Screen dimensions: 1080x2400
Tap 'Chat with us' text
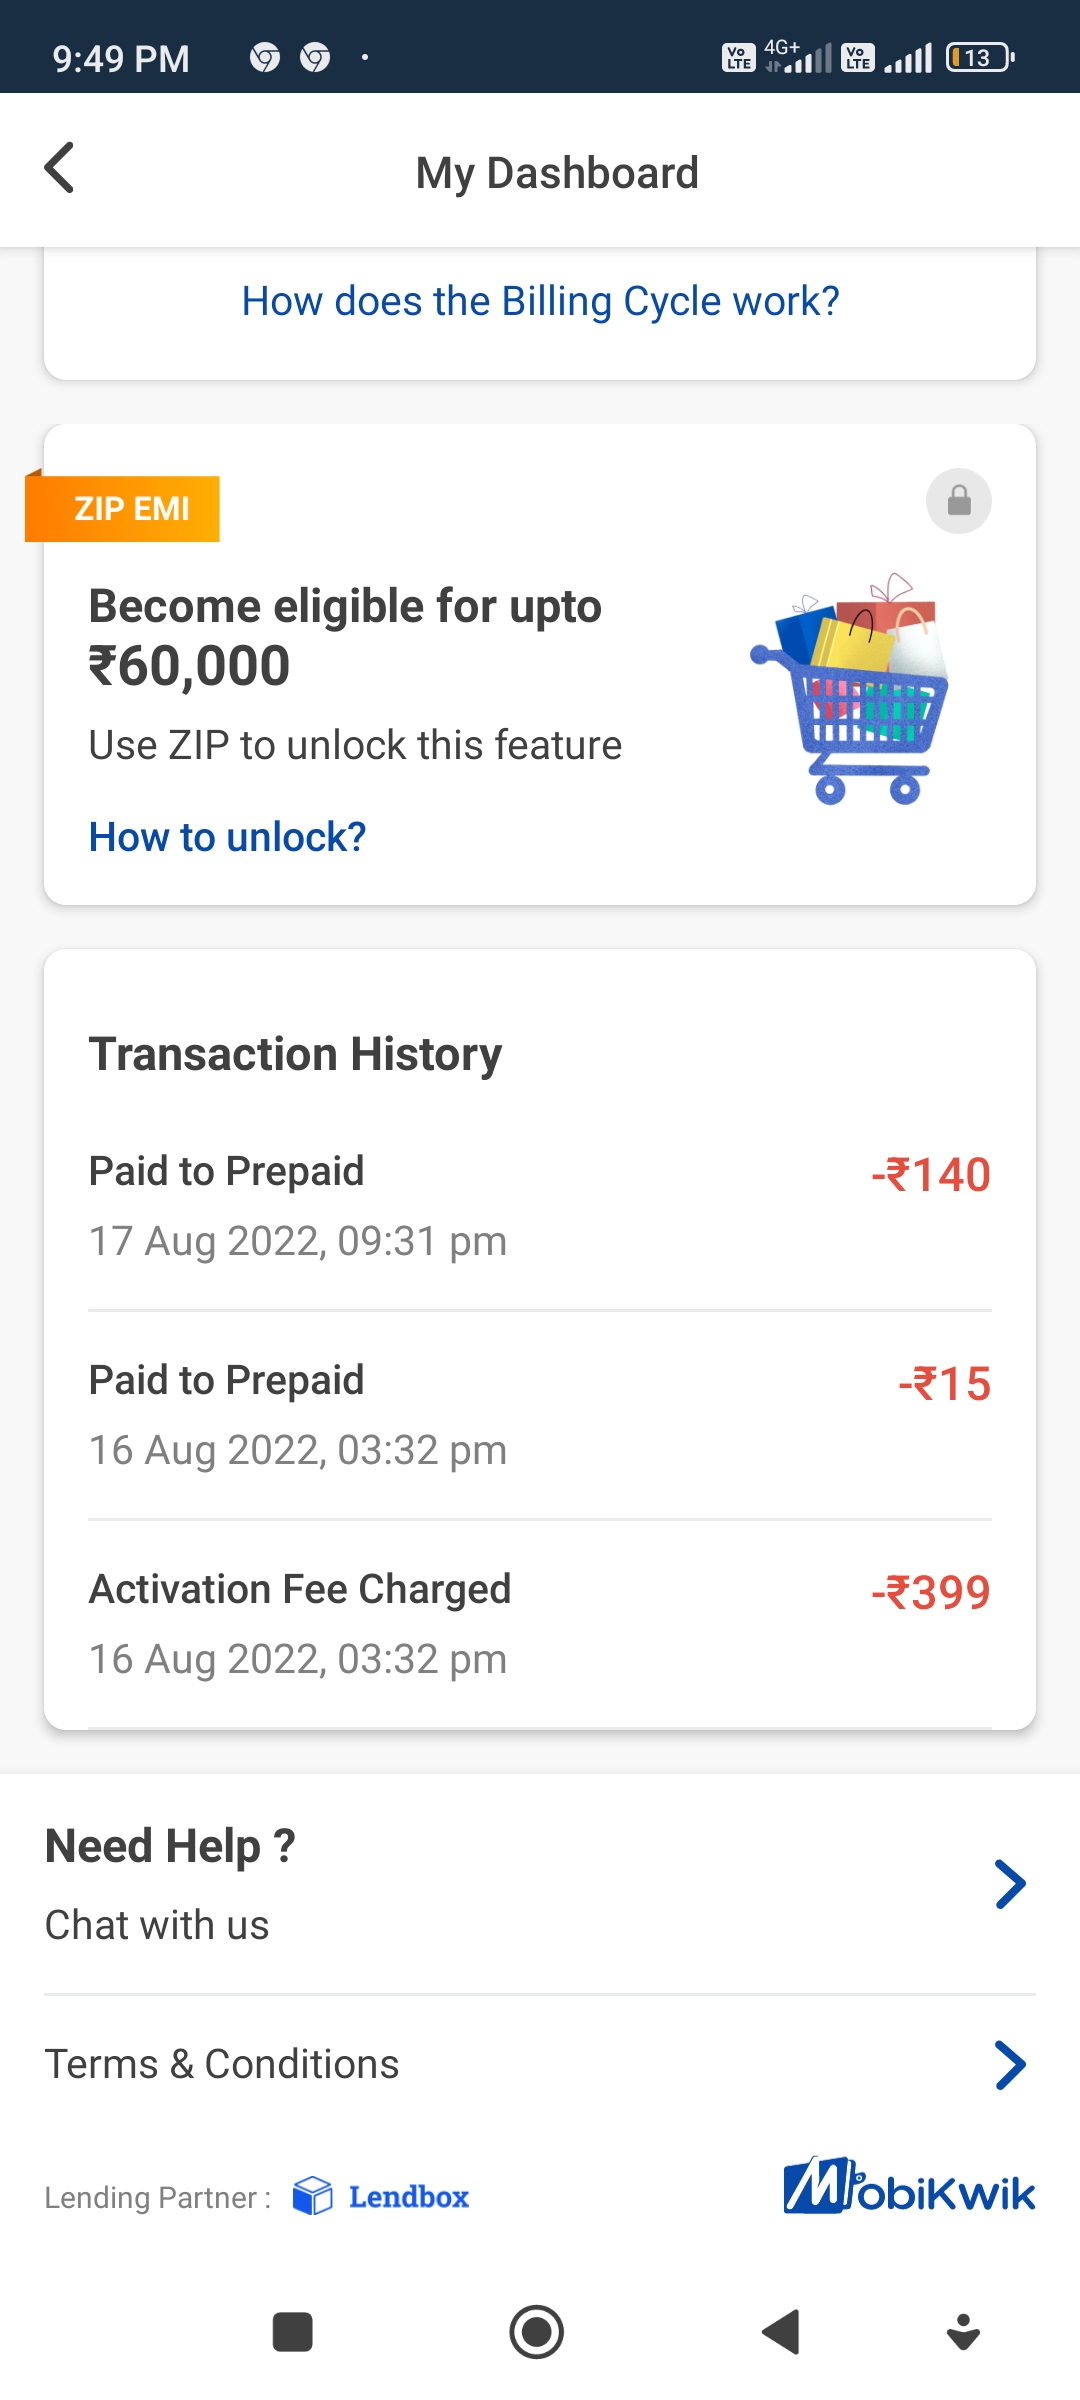tap(157, 1925)
